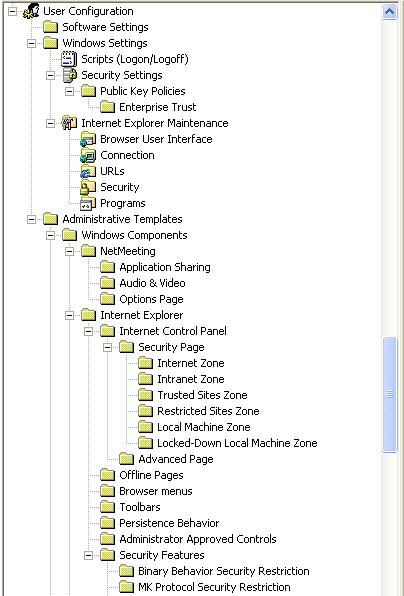Click the Security Settings lock icon

click(x=69, y=75)
